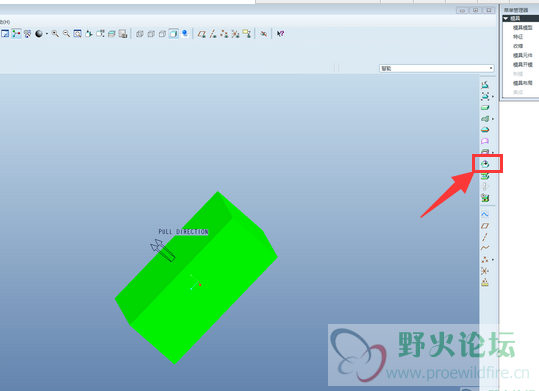The image size is (539, 391).
Task: Expand the shaded sphere appearance dropdown arrow
Action: pyautogui.click(x=47, y=34)
